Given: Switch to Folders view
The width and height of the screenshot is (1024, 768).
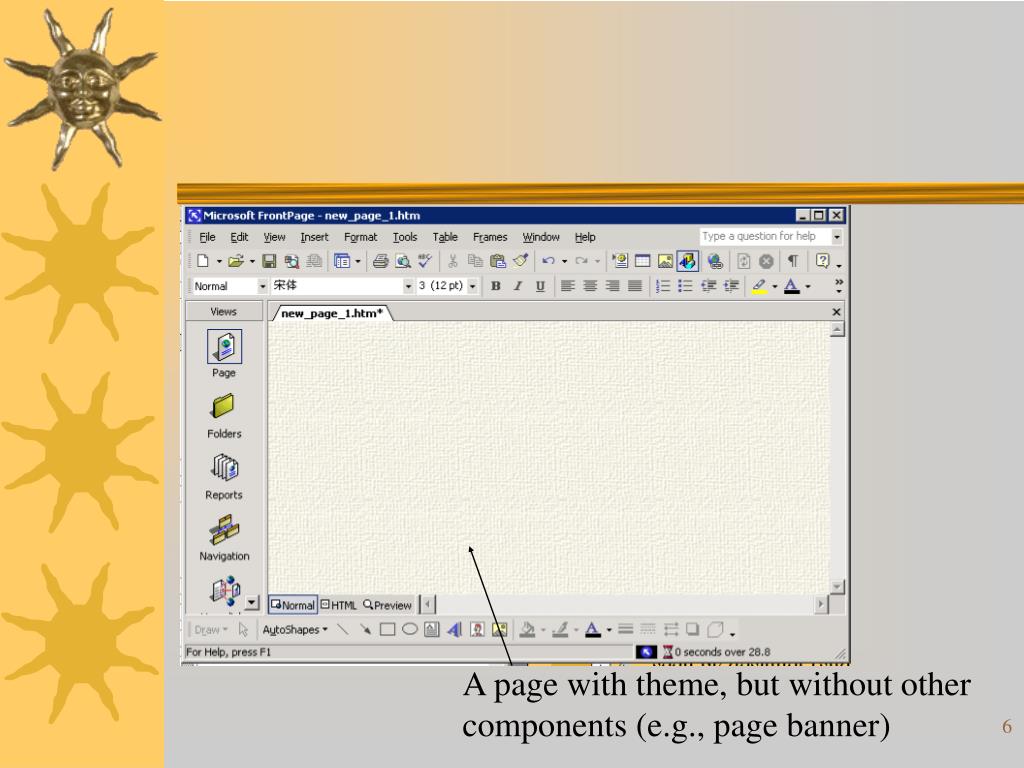Looking at the screenshot, I should pyautogui.click(x=224, y=415).
